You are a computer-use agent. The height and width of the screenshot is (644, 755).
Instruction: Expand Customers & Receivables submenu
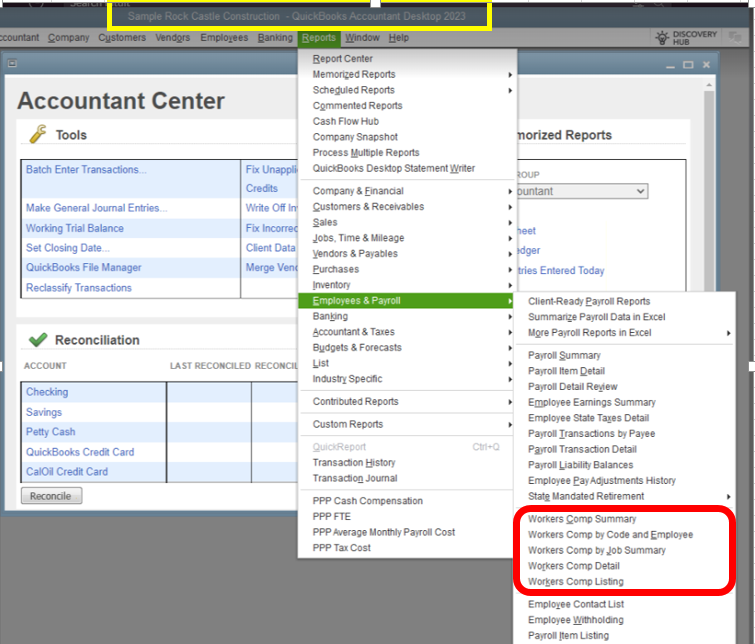pyautogui.click(x=510, y=207)
